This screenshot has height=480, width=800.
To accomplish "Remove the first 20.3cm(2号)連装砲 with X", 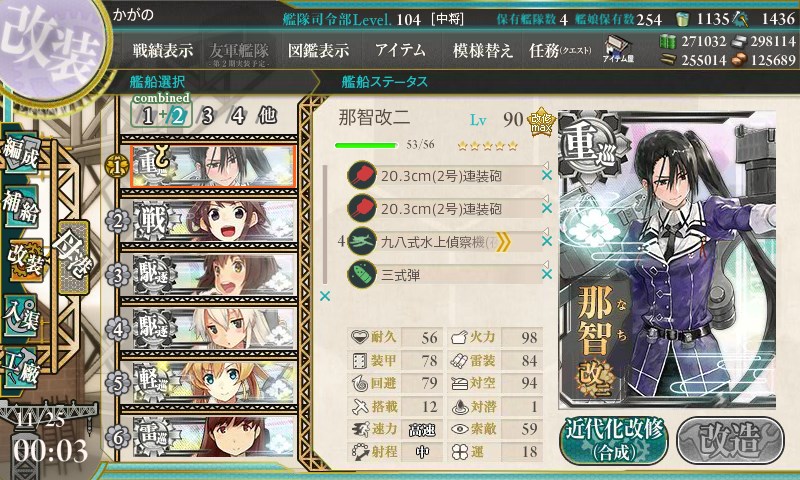I will pos(547,175).
